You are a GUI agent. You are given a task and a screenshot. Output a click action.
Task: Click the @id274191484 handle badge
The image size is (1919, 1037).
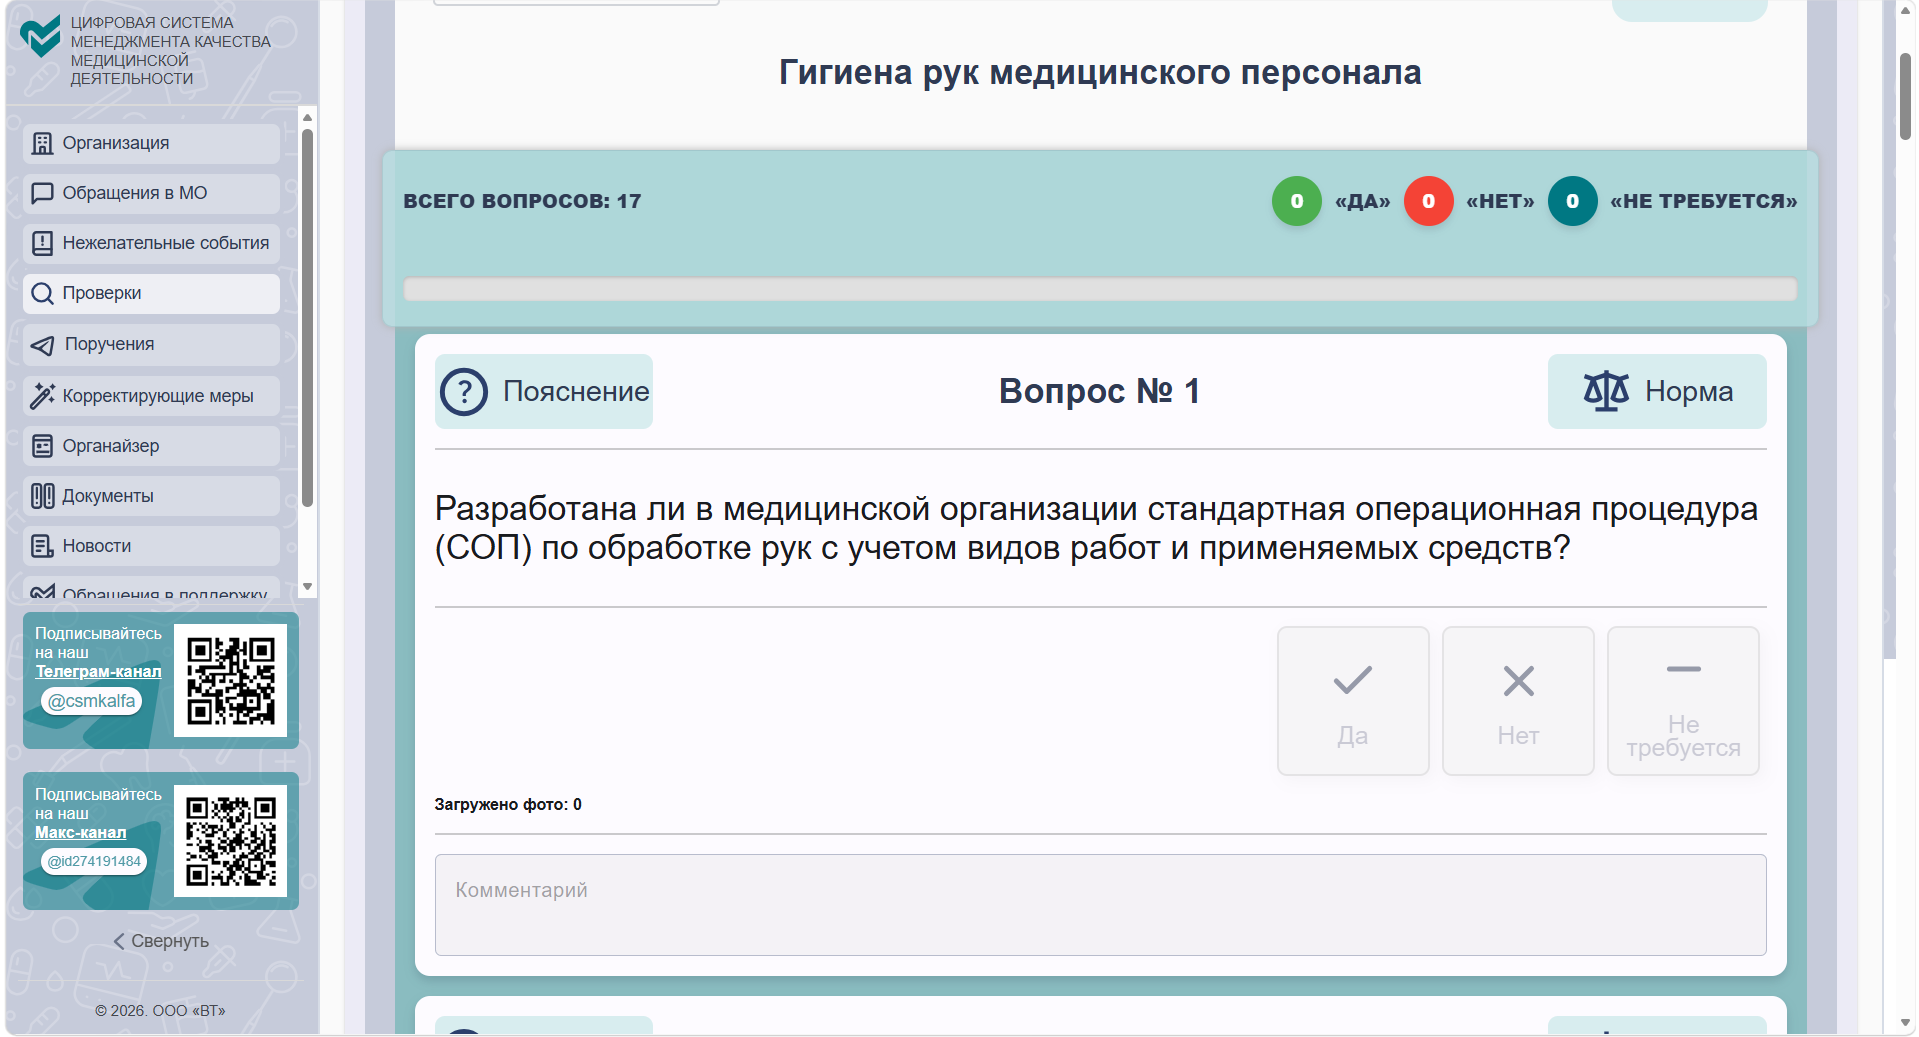coord(94,862)
